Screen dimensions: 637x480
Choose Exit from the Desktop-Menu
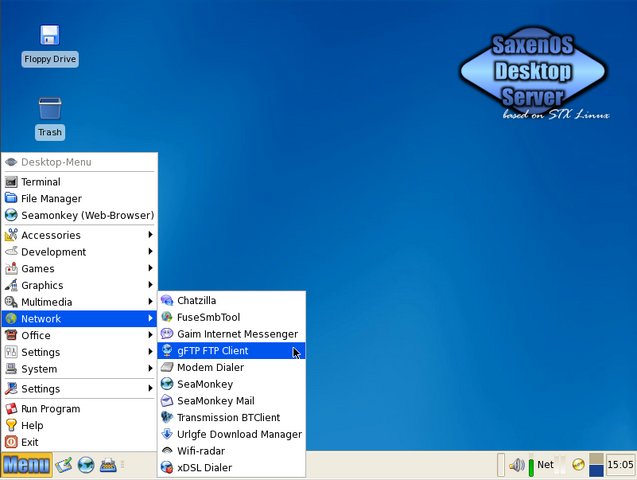click(x=79, y=442)
